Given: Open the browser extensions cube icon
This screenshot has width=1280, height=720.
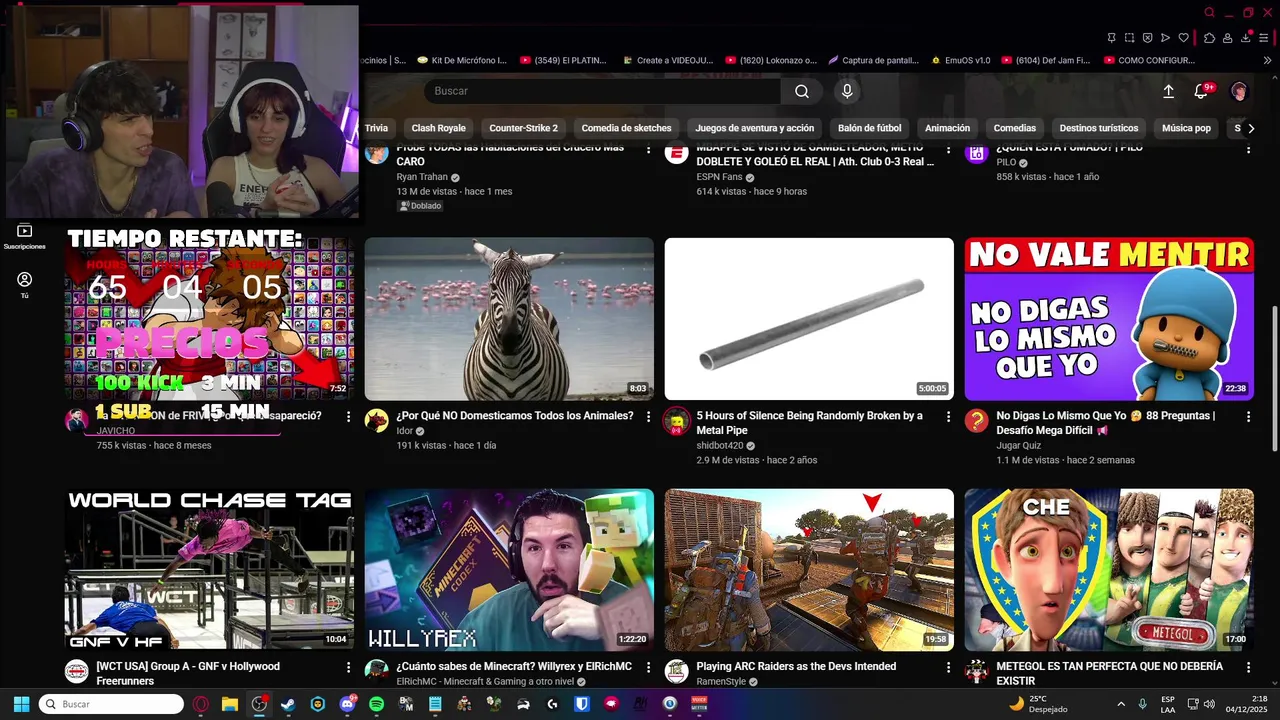Looking at the screenshot, I should point(1209,38).
